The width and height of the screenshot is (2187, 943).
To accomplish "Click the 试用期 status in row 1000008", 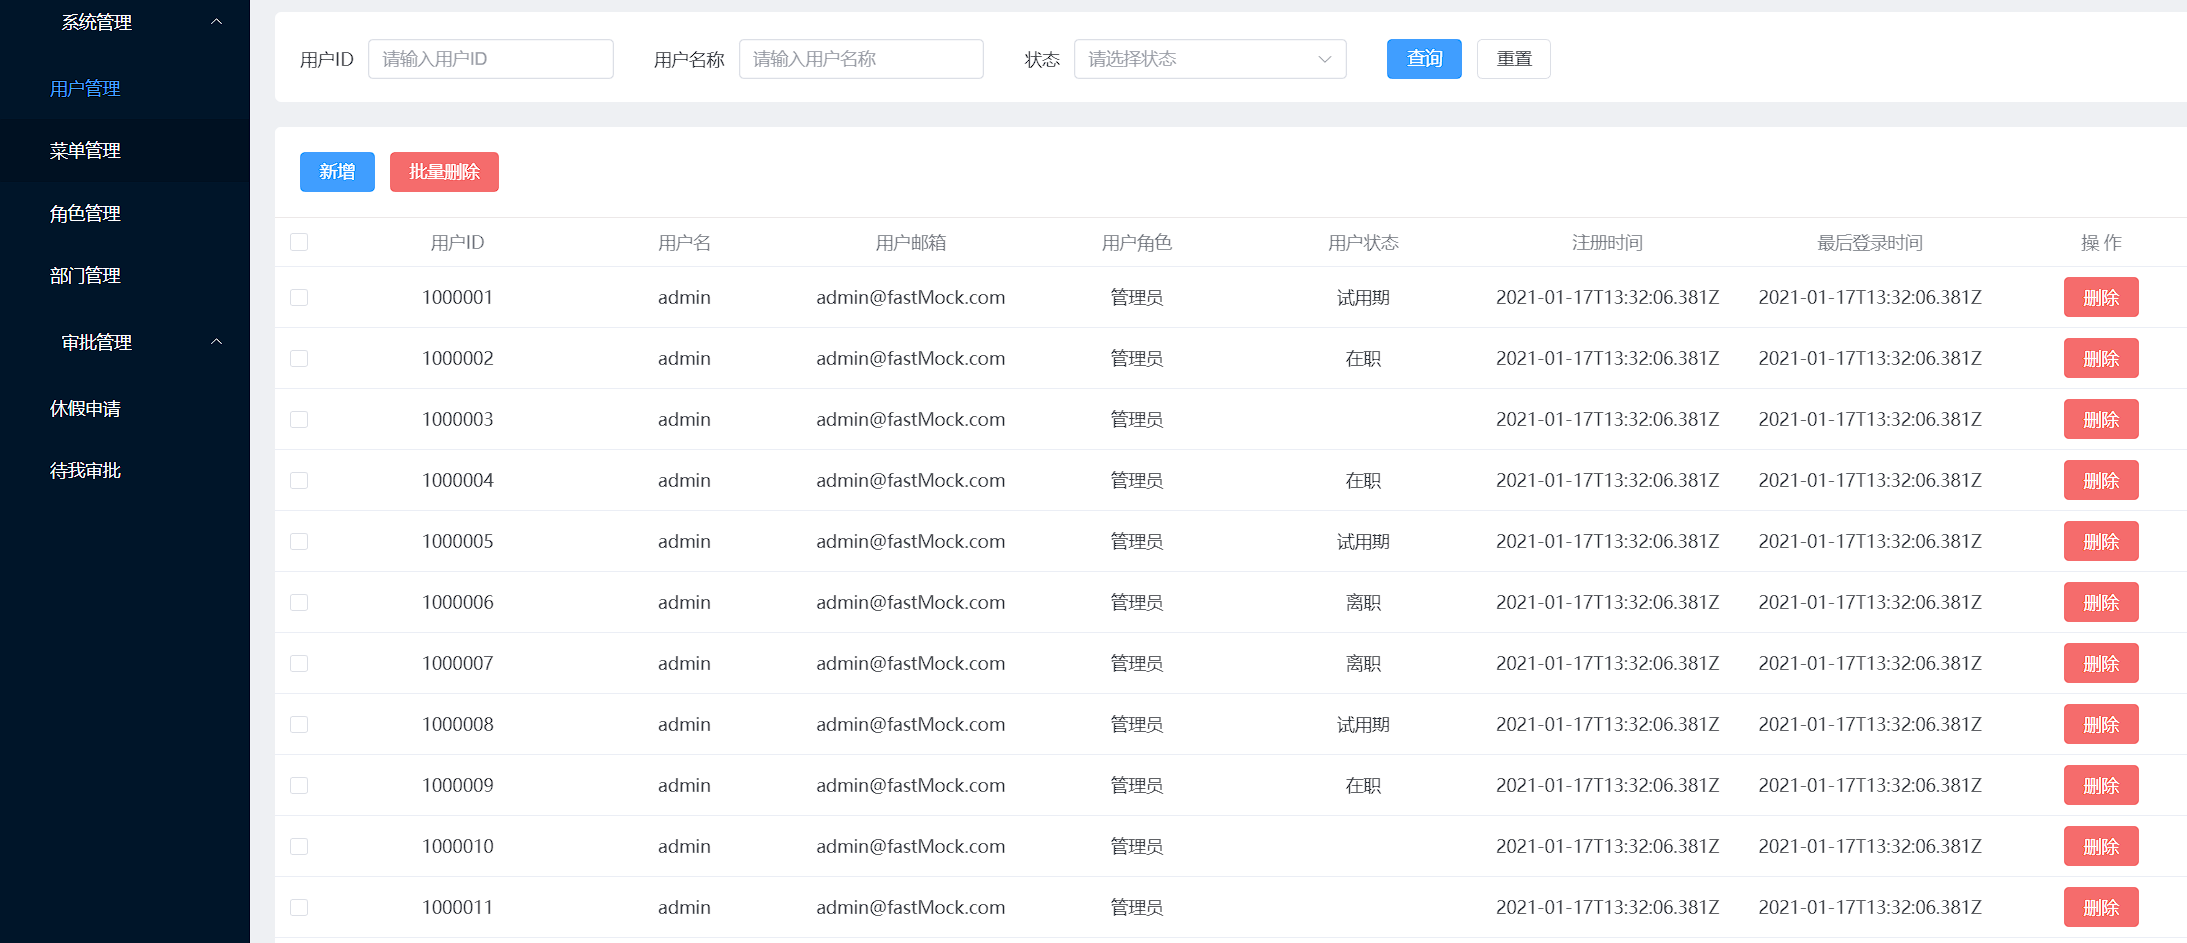I will tap(1363, 724).
